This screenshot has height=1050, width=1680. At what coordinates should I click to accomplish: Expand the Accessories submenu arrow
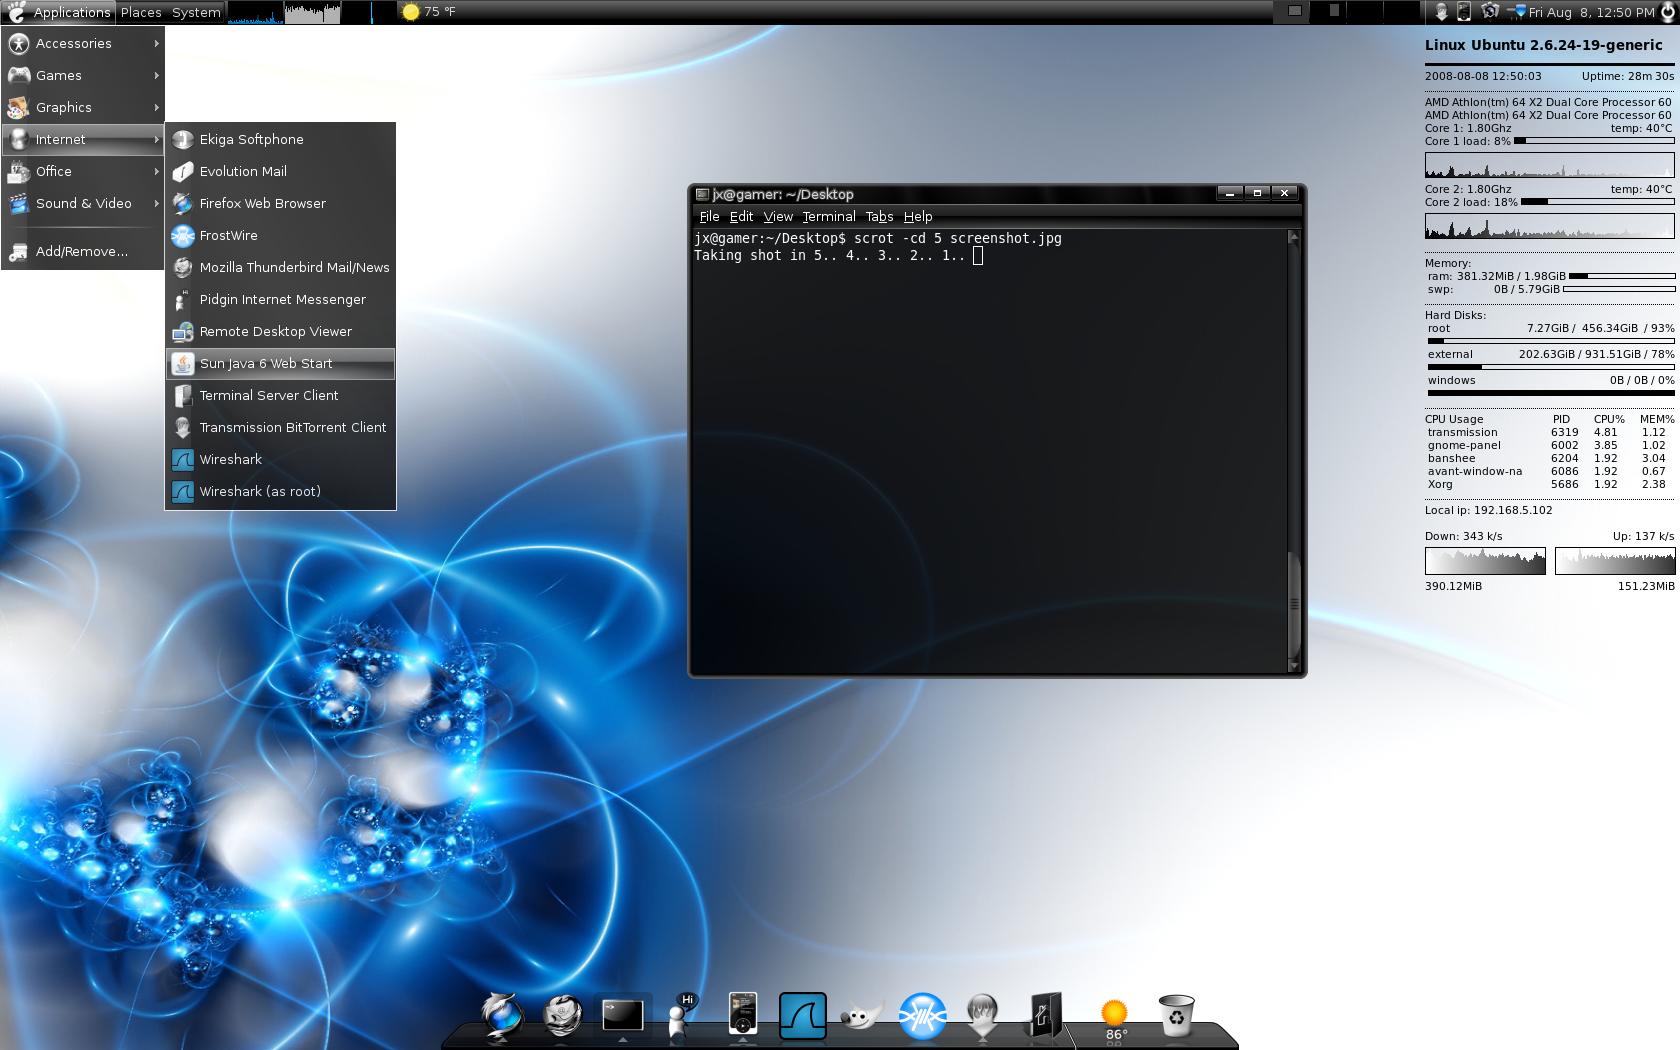157,44
